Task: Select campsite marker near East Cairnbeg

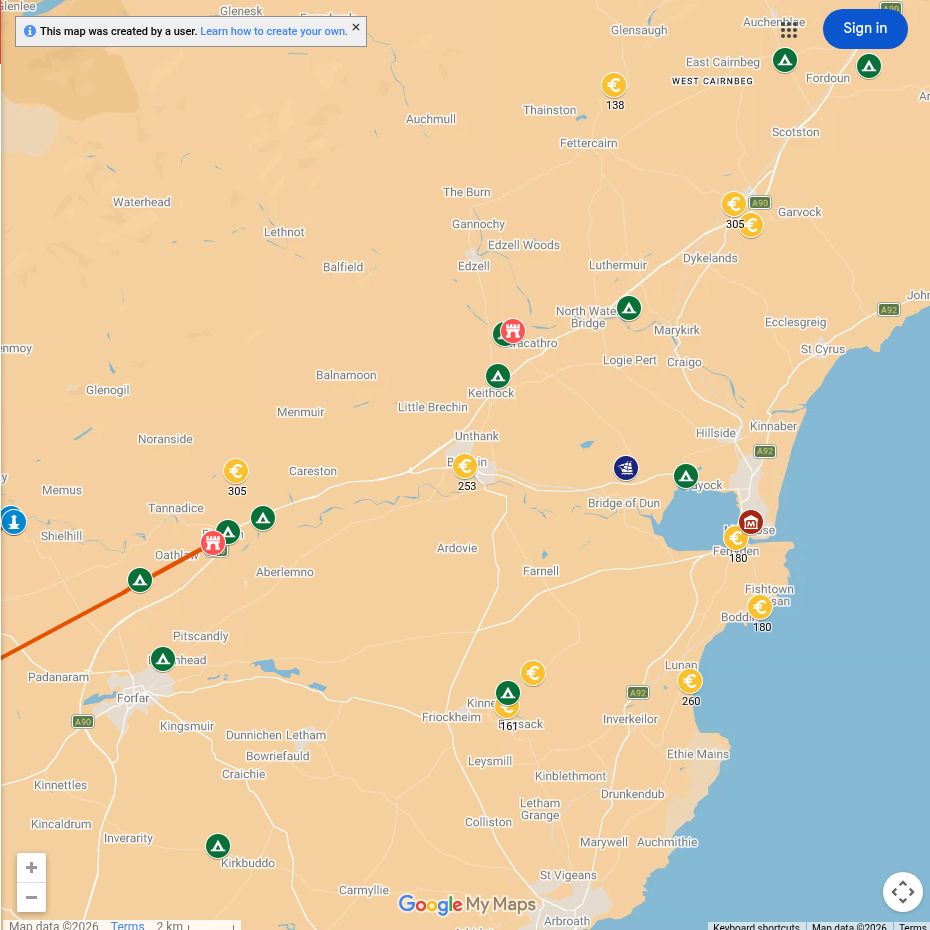Action: point(785,60)
